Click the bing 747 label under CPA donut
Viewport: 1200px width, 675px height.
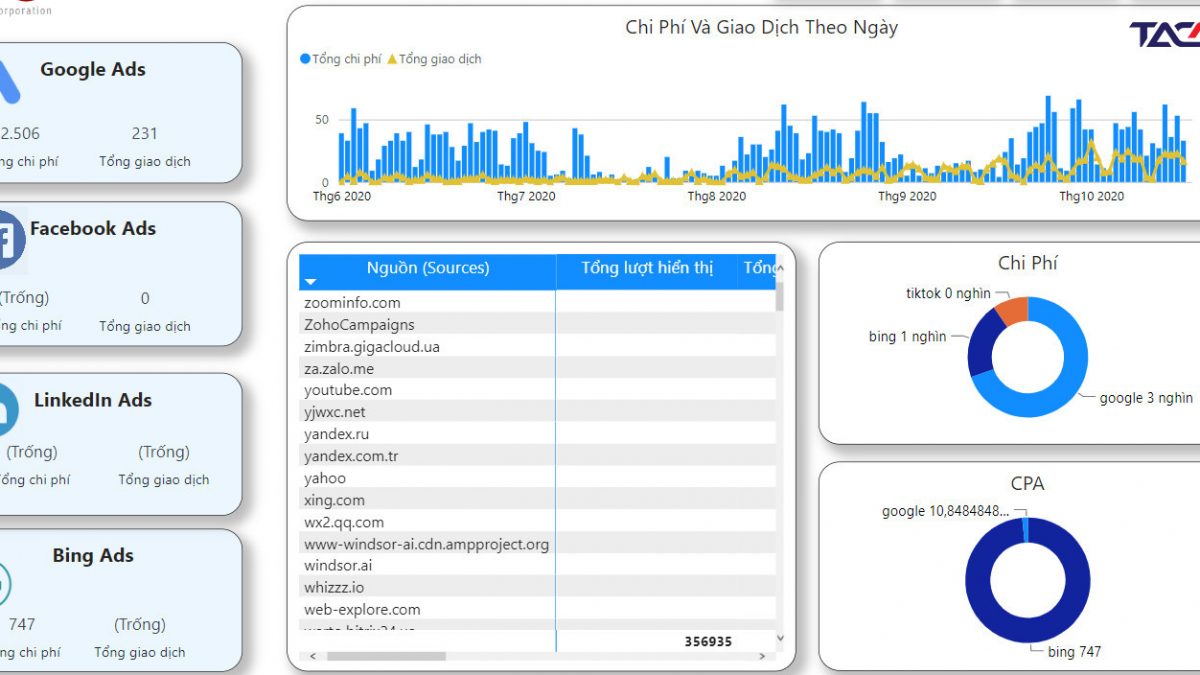click(x=1074, y=652)
